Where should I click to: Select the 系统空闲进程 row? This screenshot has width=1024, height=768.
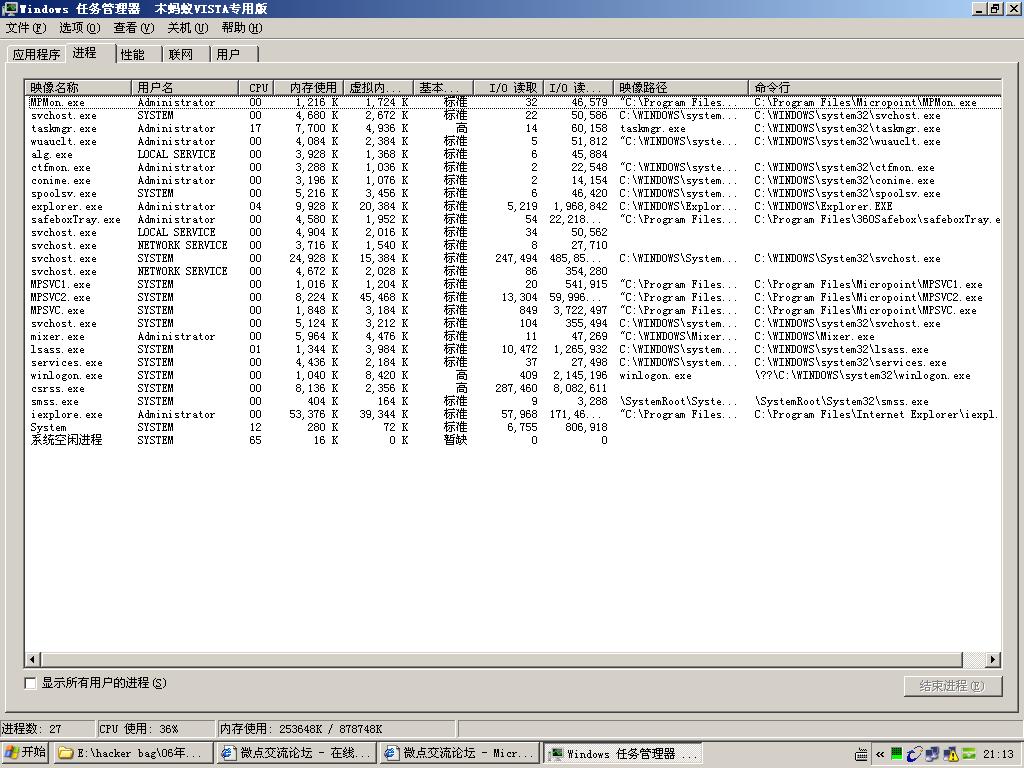click(513, 440)
